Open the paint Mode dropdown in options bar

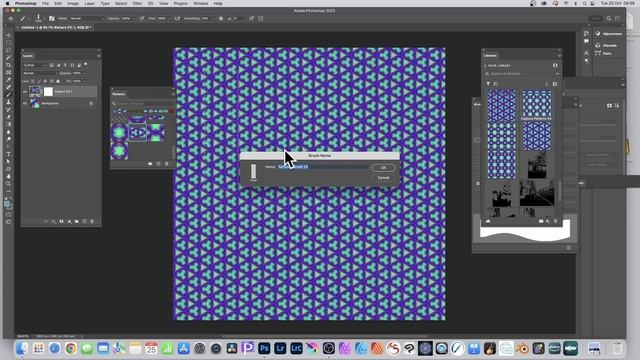pos(87,18)
